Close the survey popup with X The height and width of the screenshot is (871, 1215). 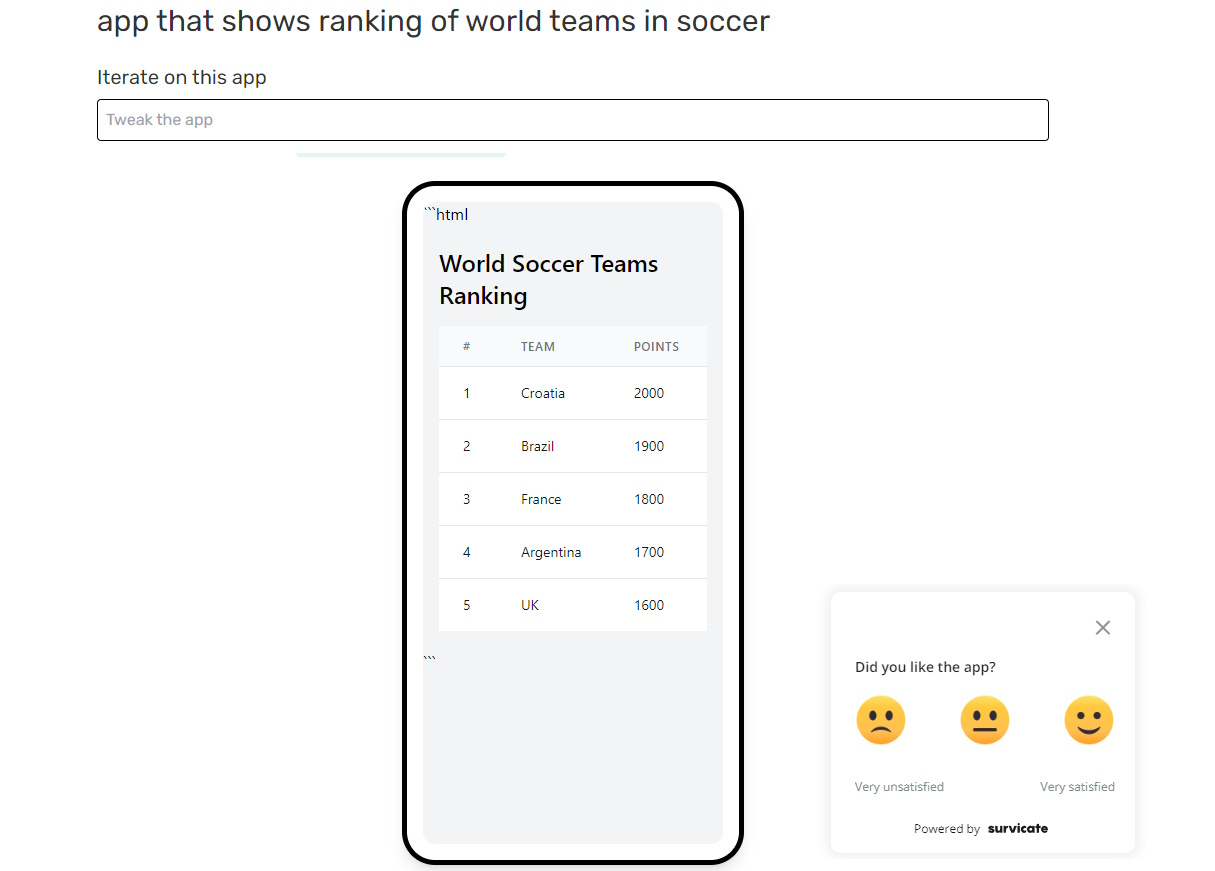[1102, 628]
